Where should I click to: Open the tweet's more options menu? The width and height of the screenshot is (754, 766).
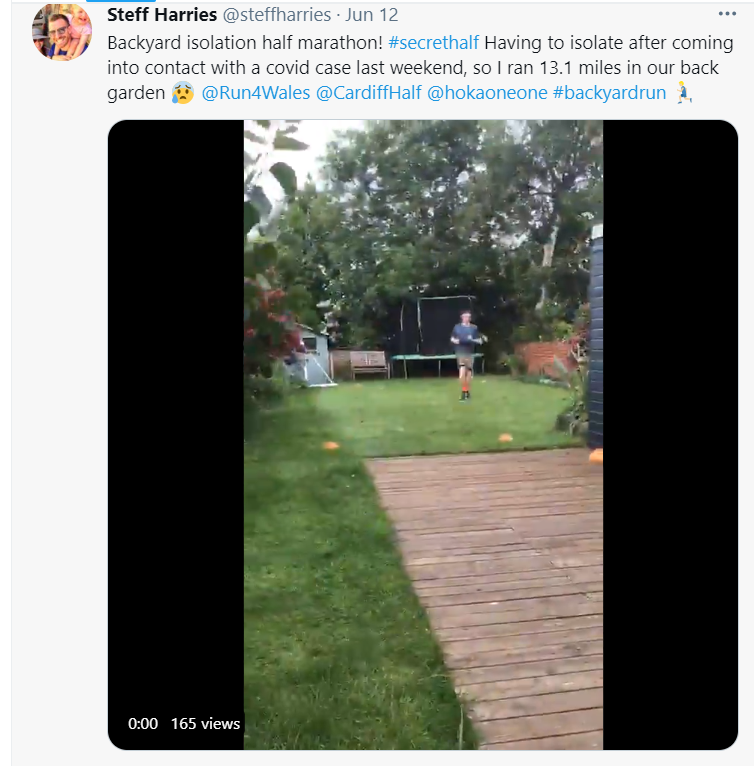(x=727, y=14)
